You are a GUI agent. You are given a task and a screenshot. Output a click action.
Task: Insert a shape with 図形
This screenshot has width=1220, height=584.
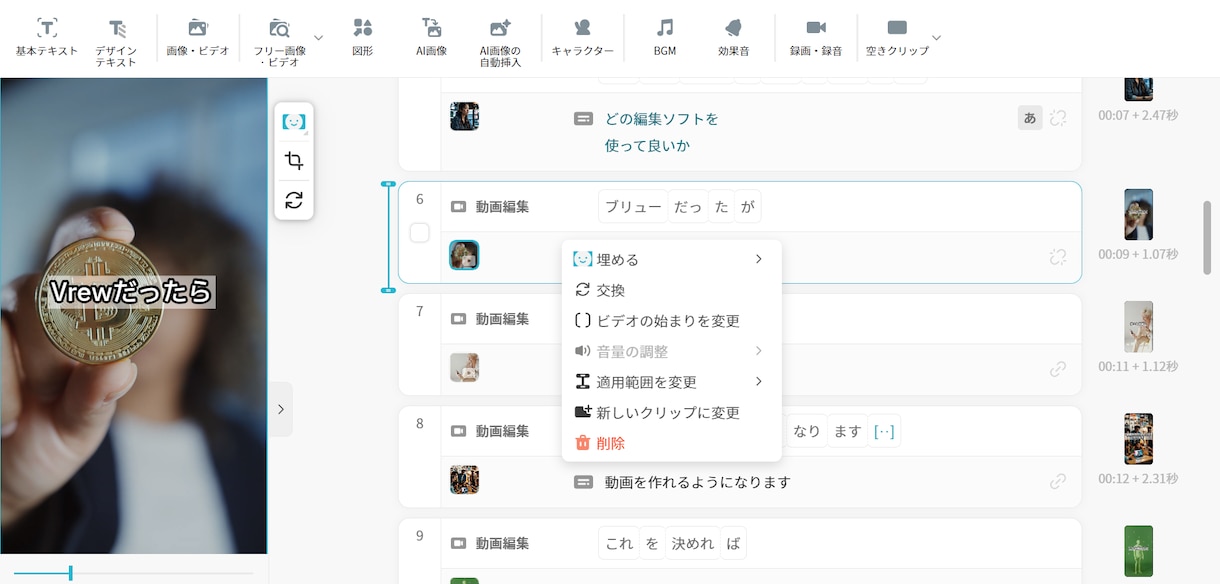(363, 37)
